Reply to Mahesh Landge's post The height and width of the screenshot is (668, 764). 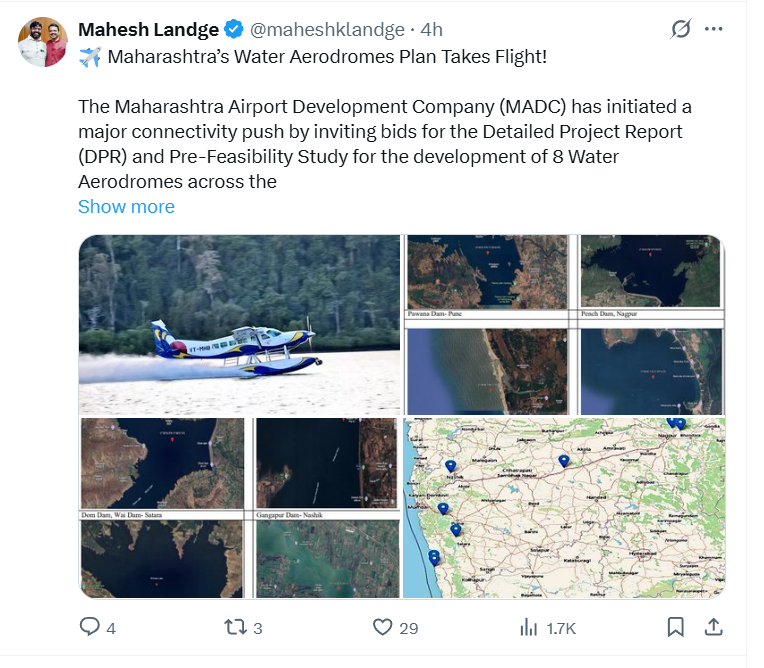coord(90,627)
